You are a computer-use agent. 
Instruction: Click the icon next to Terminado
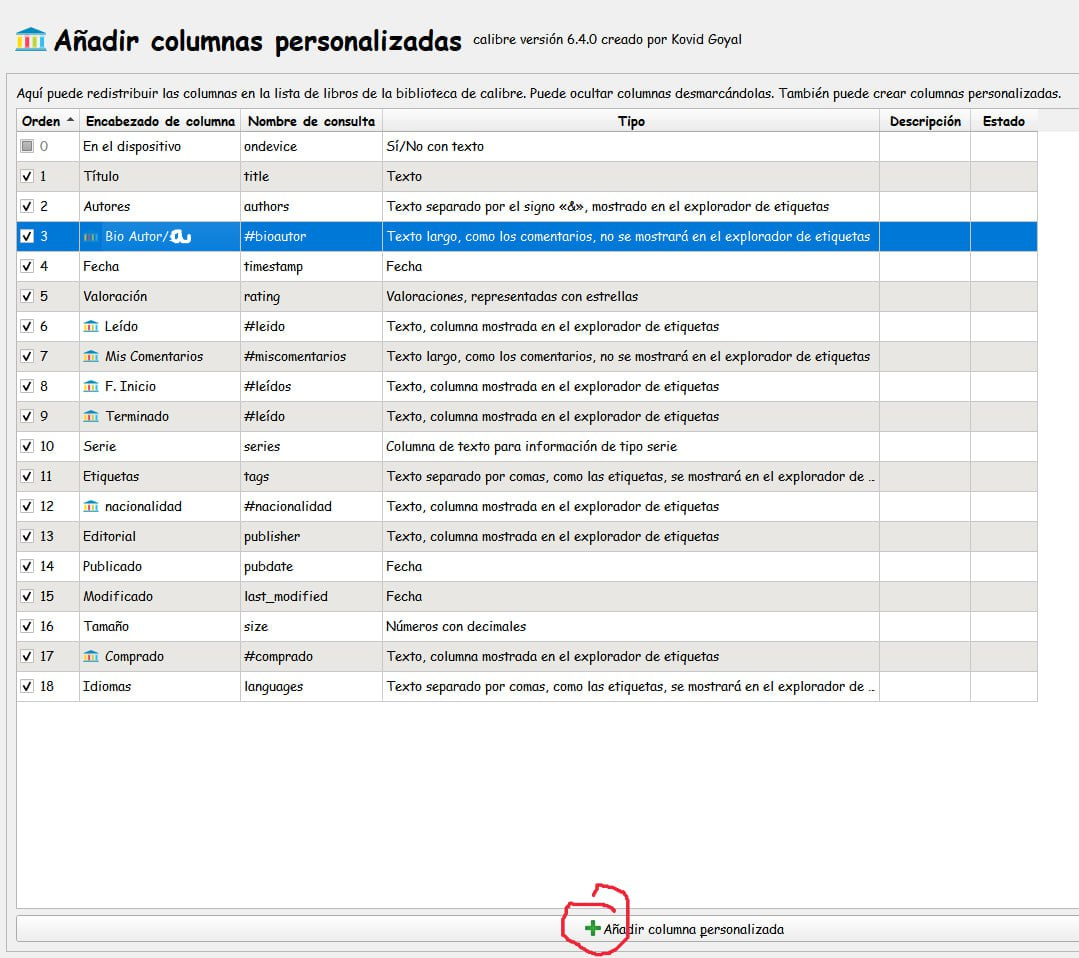pyautogui.click(x=91, y=416)
